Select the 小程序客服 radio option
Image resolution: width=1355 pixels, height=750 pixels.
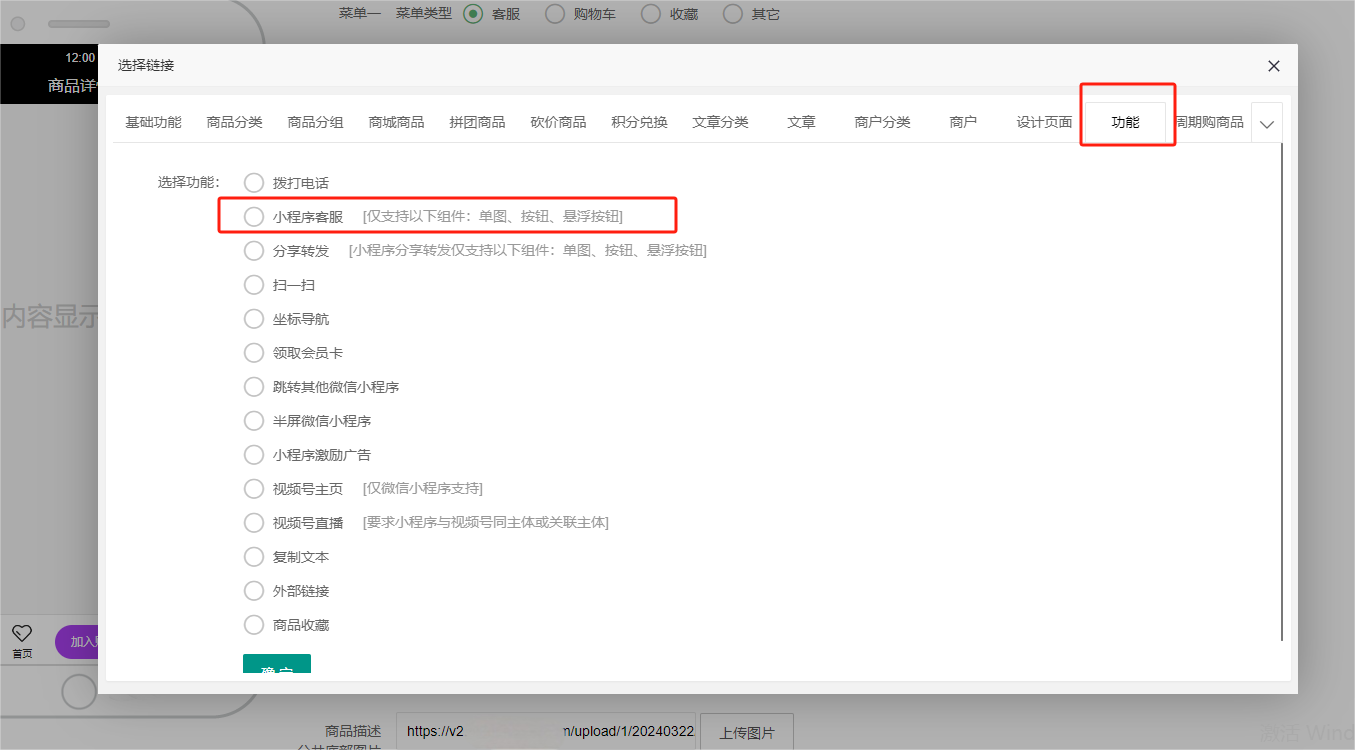click(x=254, y=217)
